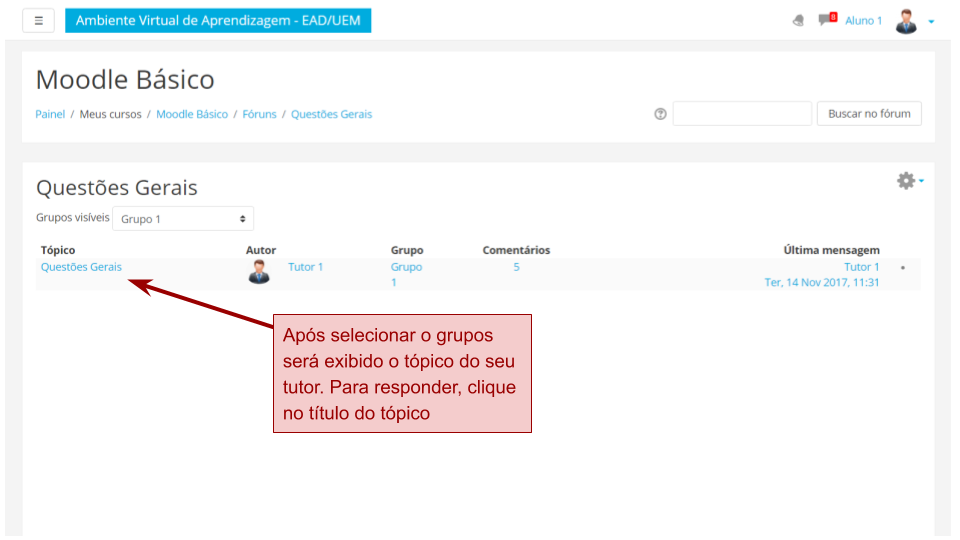Click Ambiente Virtual de Aprendizagem banner
Image resolution: width=960 pixels, height=540 pixels.
[218, 20]
